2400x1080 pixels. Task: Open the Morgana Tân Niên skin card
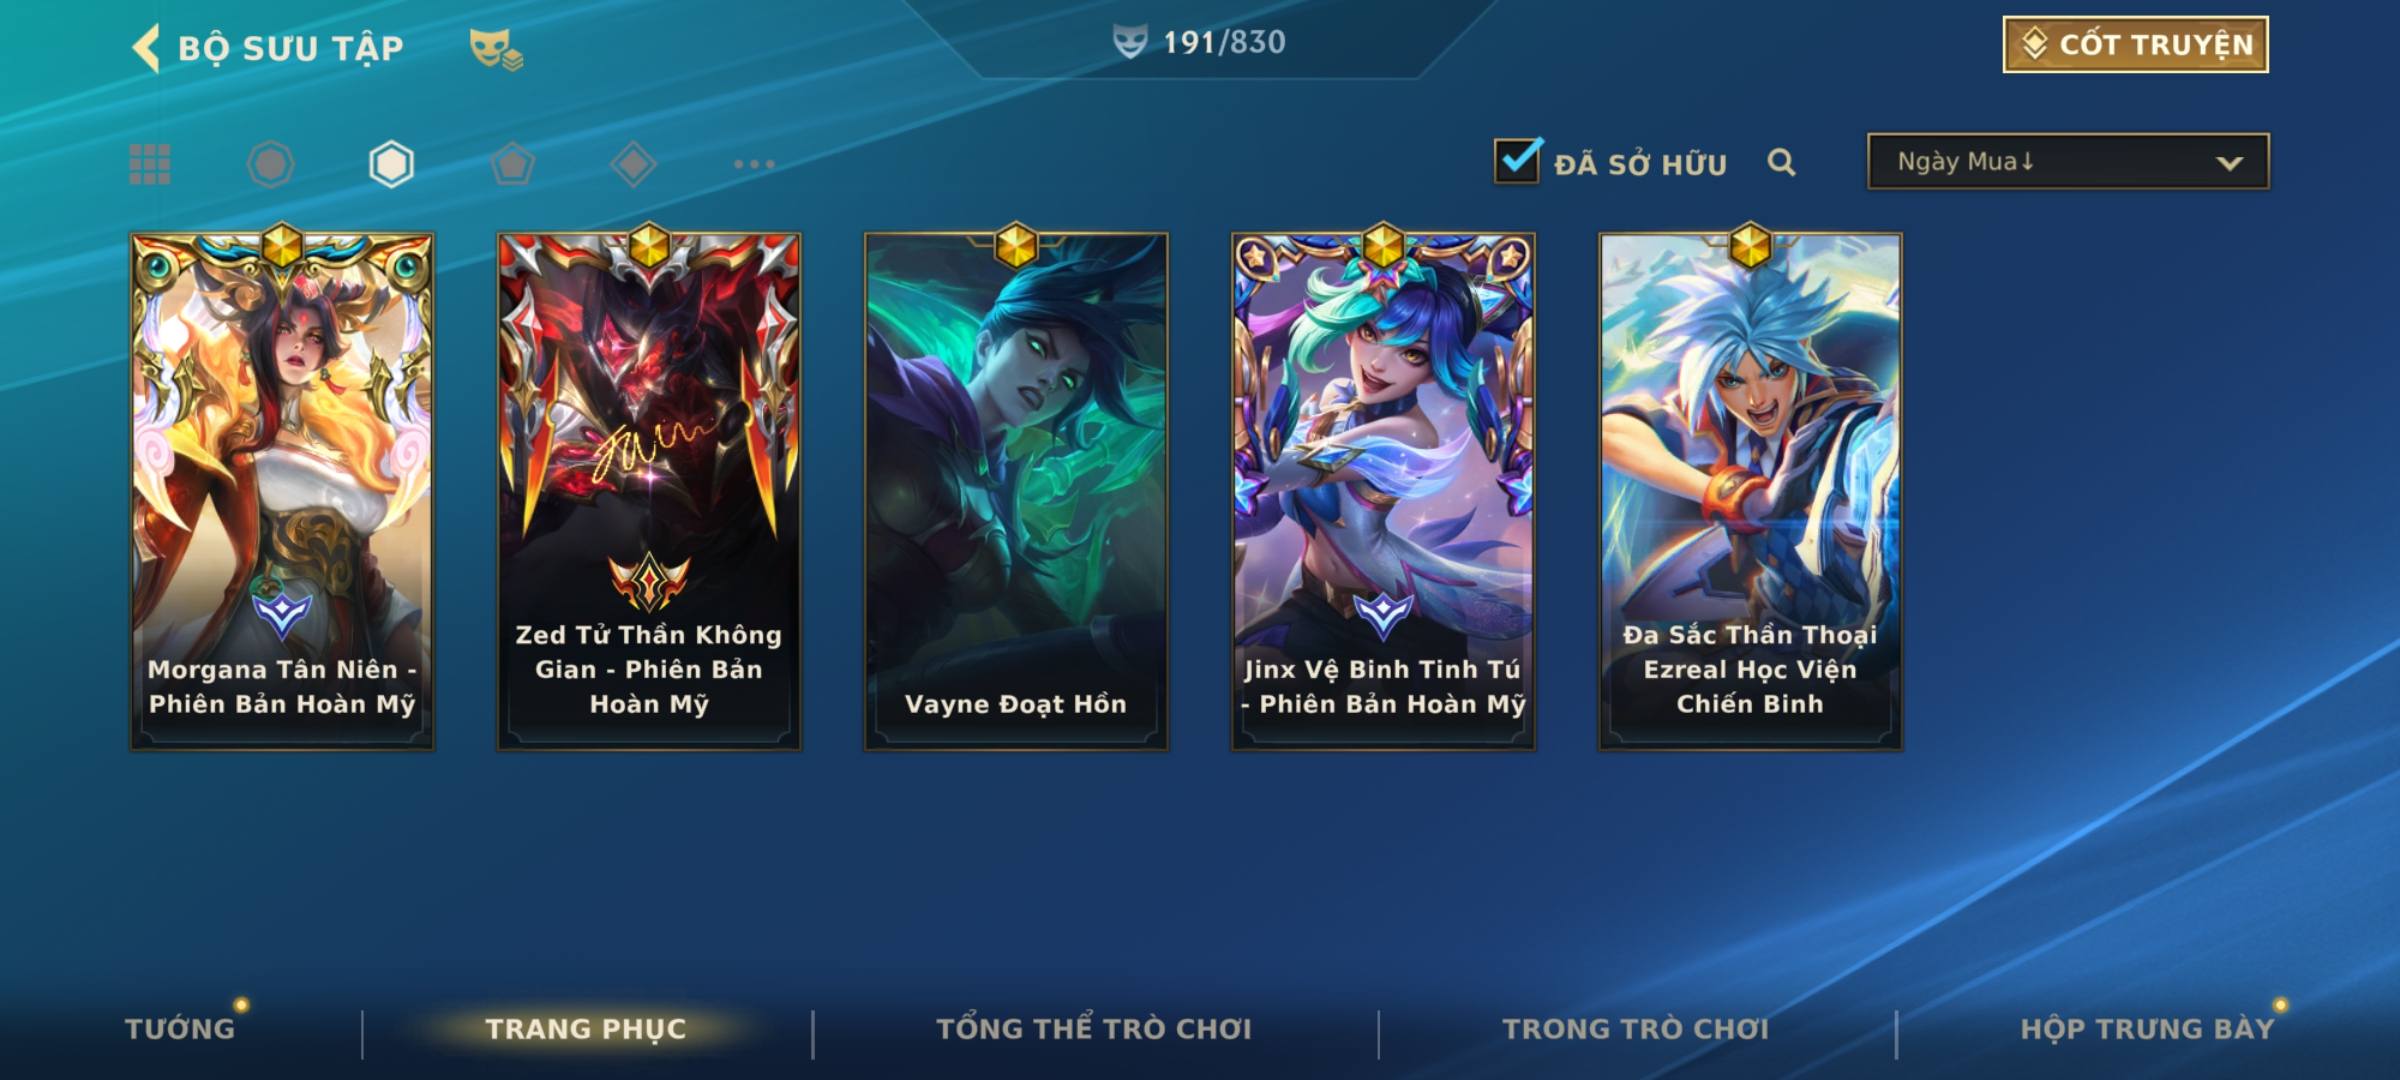282,490
